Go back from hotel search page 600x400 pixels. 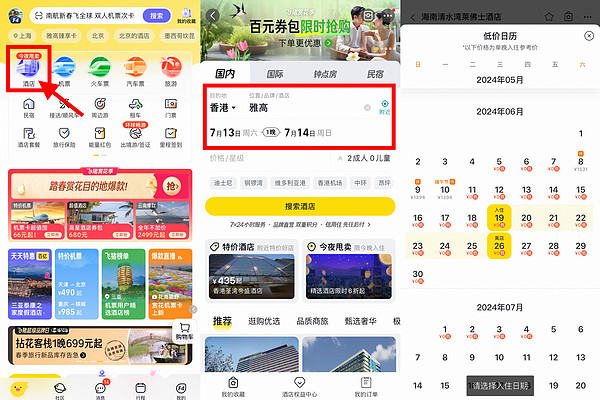tap(213, 16)
